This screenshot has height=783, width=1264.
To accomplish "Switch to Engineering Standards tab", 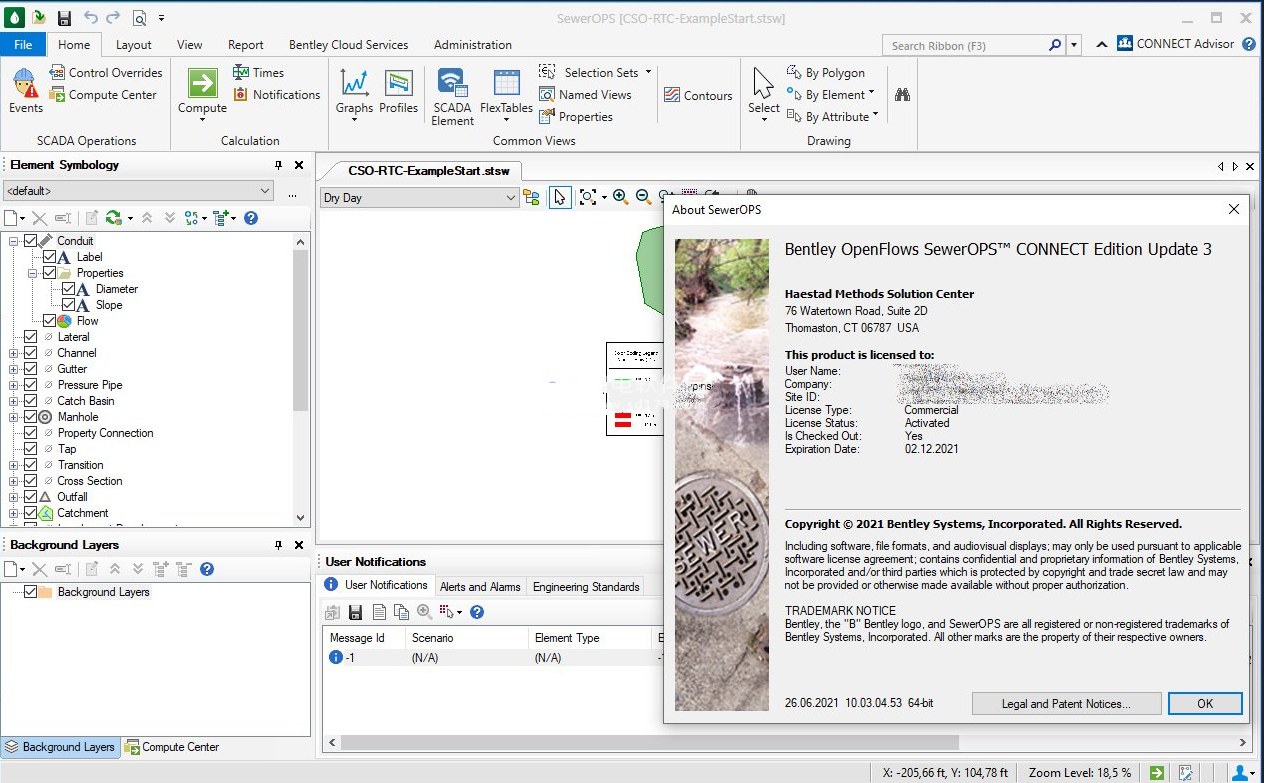I will coord(586,587).
